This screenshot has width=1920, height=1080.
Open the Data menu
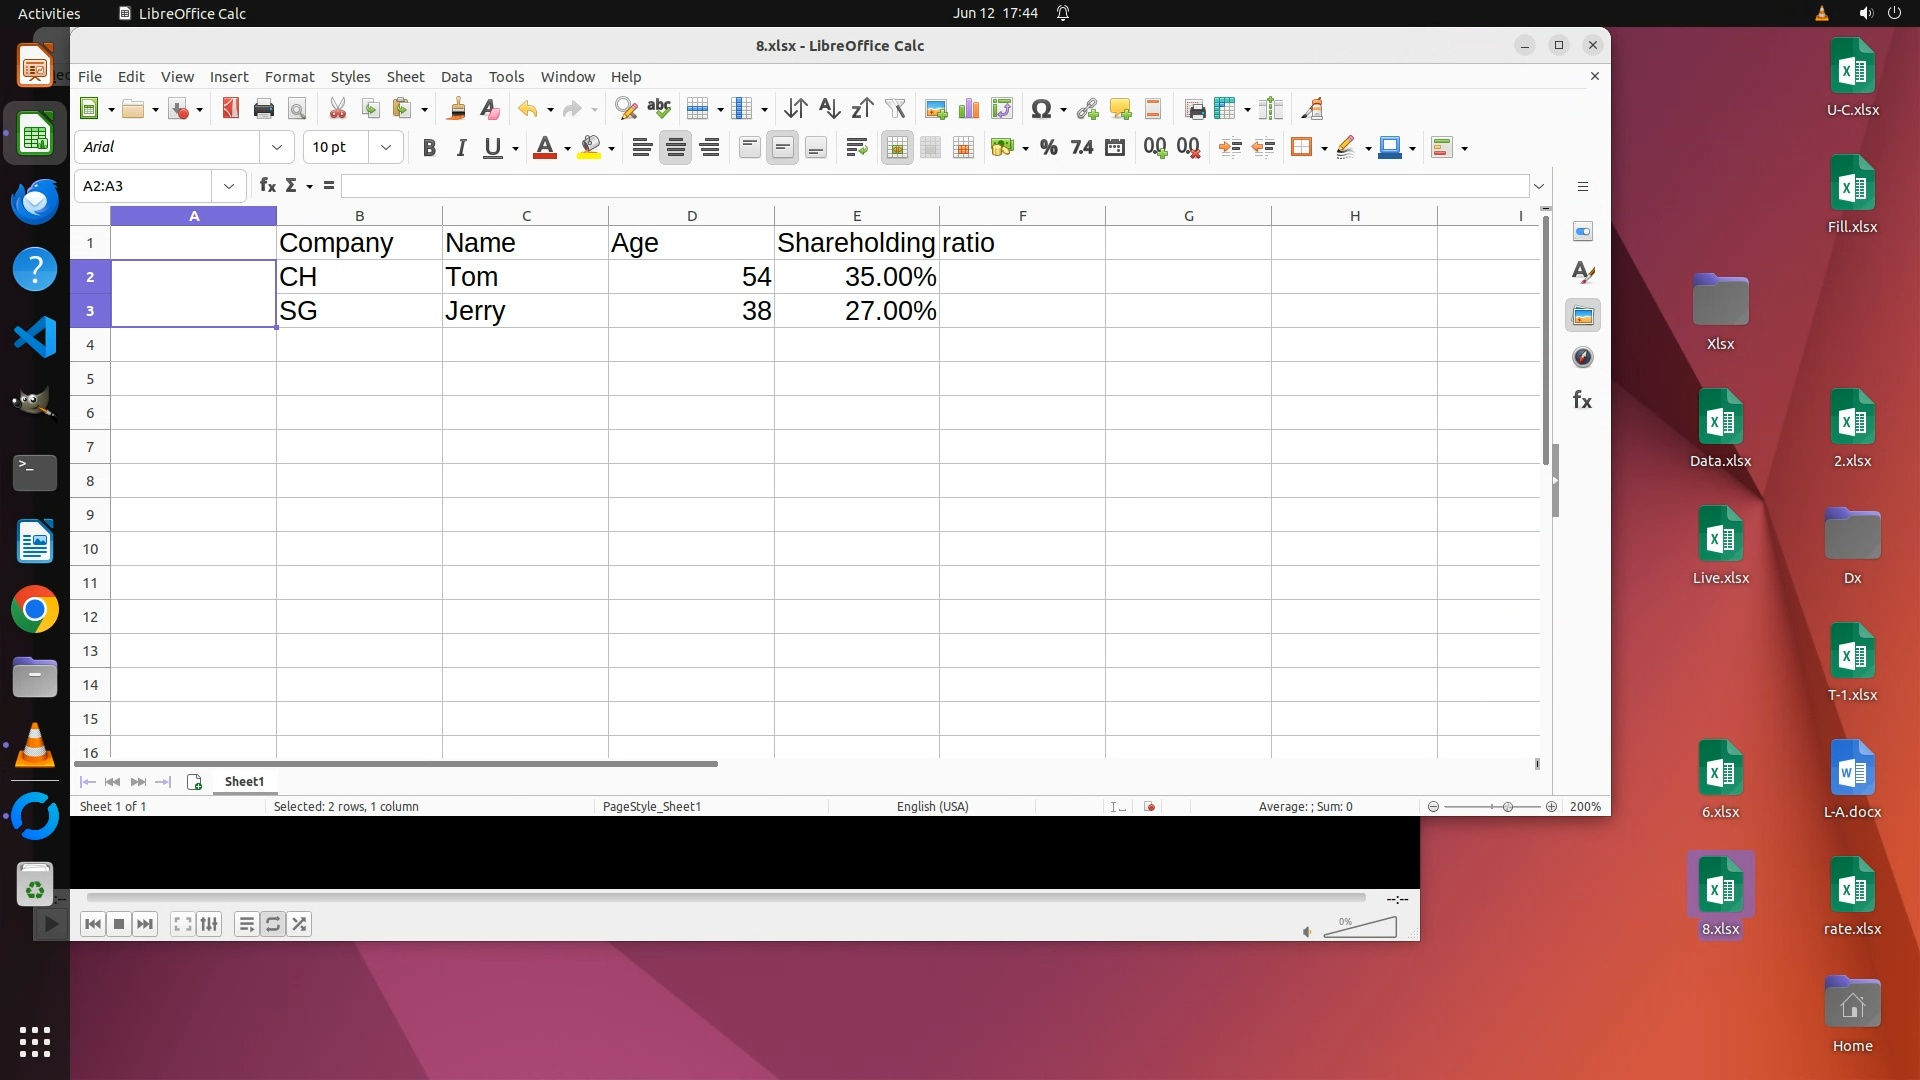pyautogui.click(x=456, y=77)
